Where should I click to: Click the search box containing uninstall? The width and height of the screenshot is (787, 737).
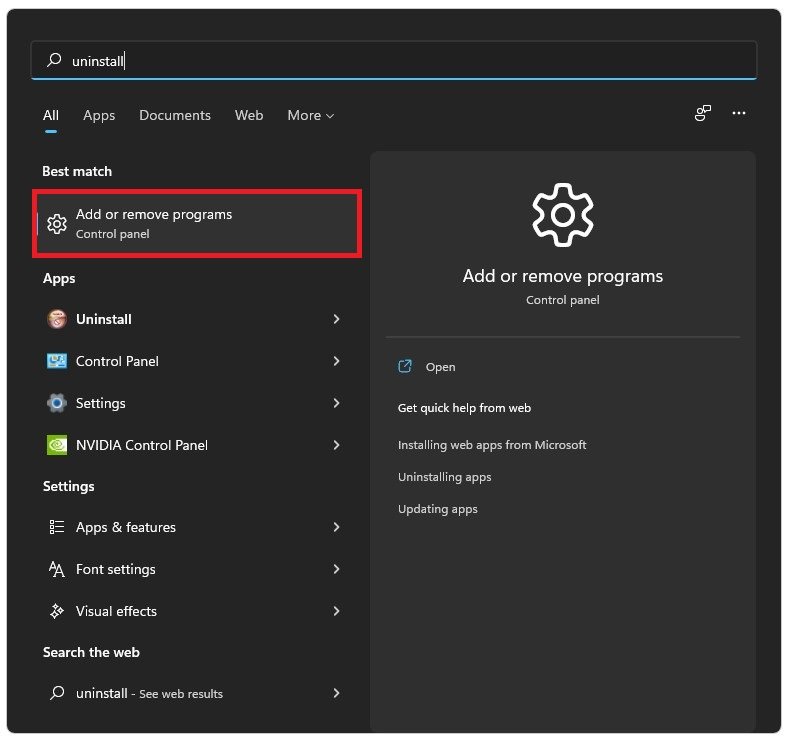click(x=400, y=61)
